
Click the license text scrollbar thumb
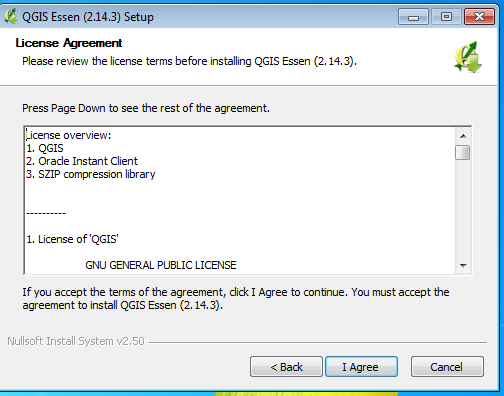click(463, 152)
